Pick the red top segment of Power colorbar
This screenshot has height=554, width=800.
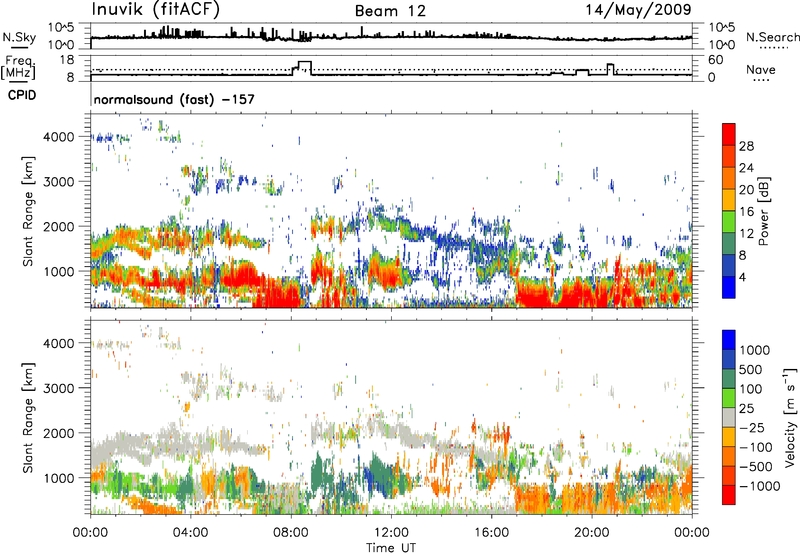[729, 135]
